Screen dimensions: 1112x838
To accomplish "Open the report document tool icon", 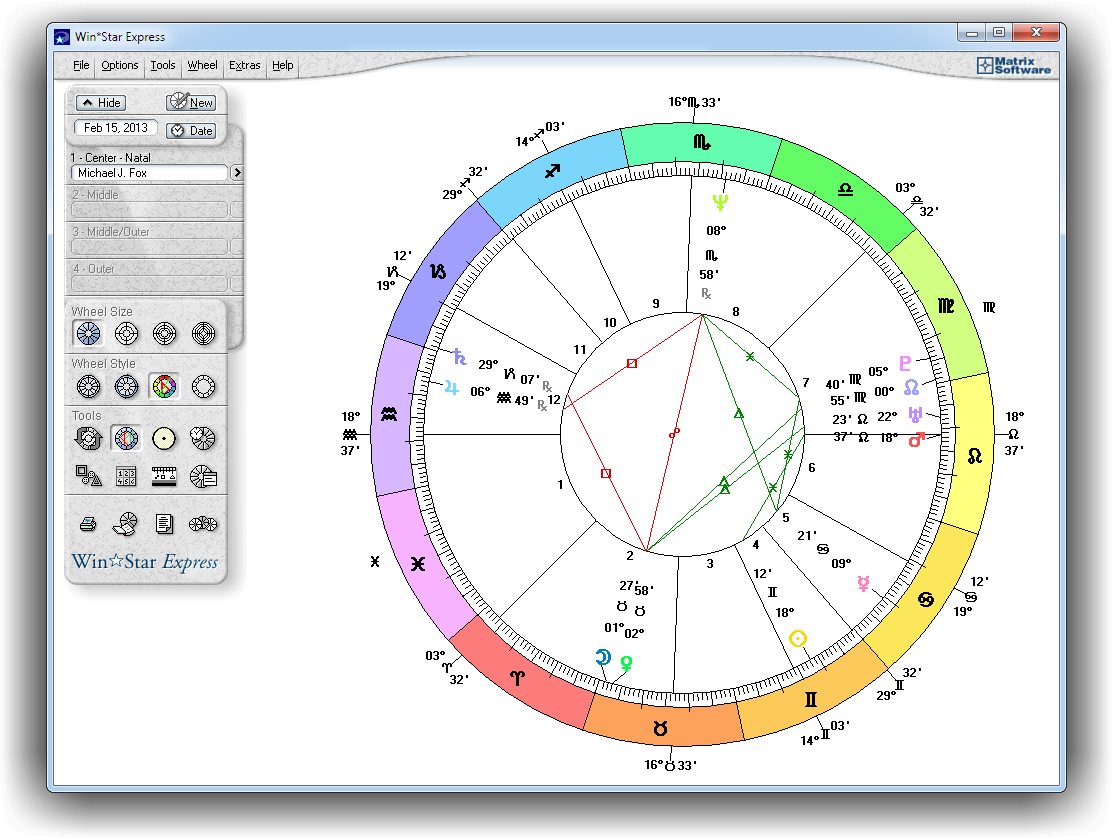I will coord(165,523).
